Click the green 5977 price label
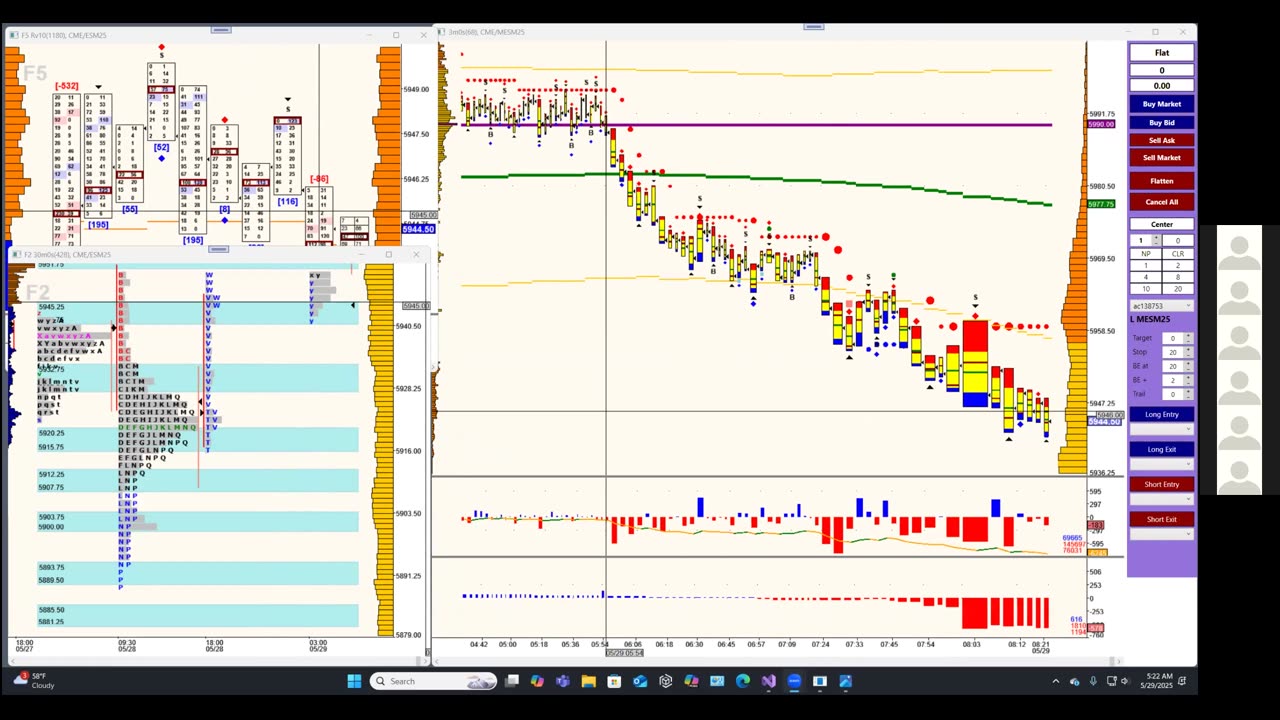The image size is (1280, 720). point(1101,204)
